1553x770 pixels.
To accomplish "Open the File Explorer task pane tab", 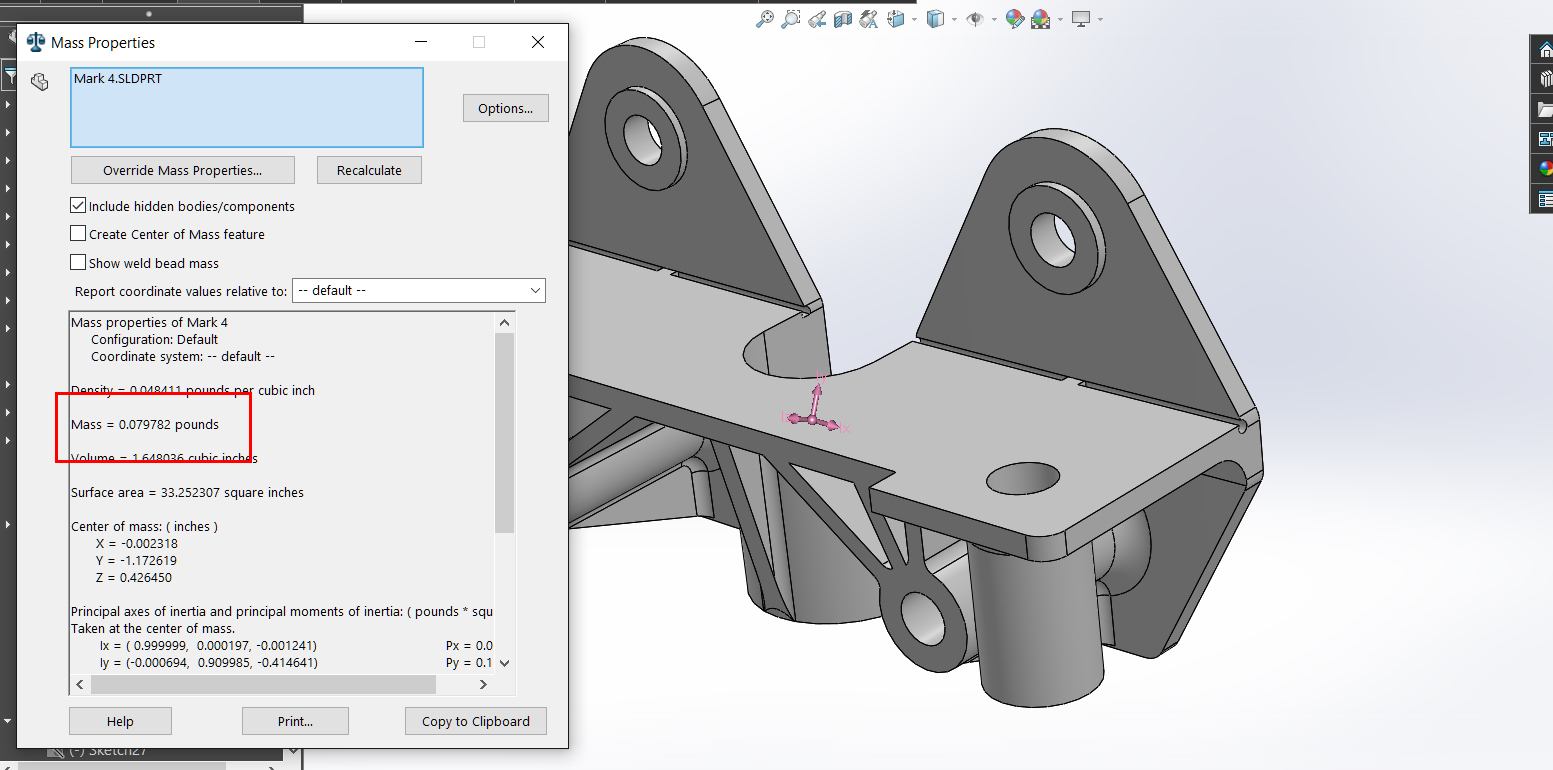I will tap(1543, 109).
